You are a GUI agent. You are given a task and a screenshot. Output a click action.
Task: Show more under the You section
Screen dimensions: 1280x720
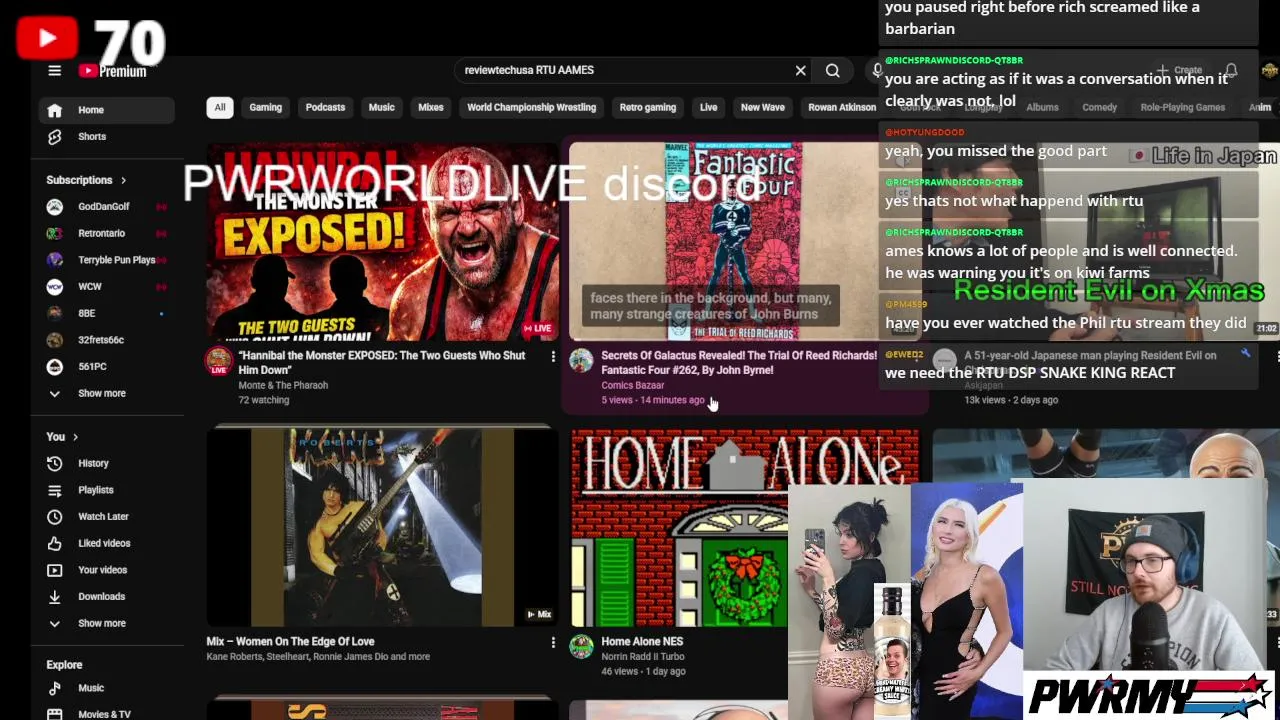pyautogui.click(x=107, y=623)
